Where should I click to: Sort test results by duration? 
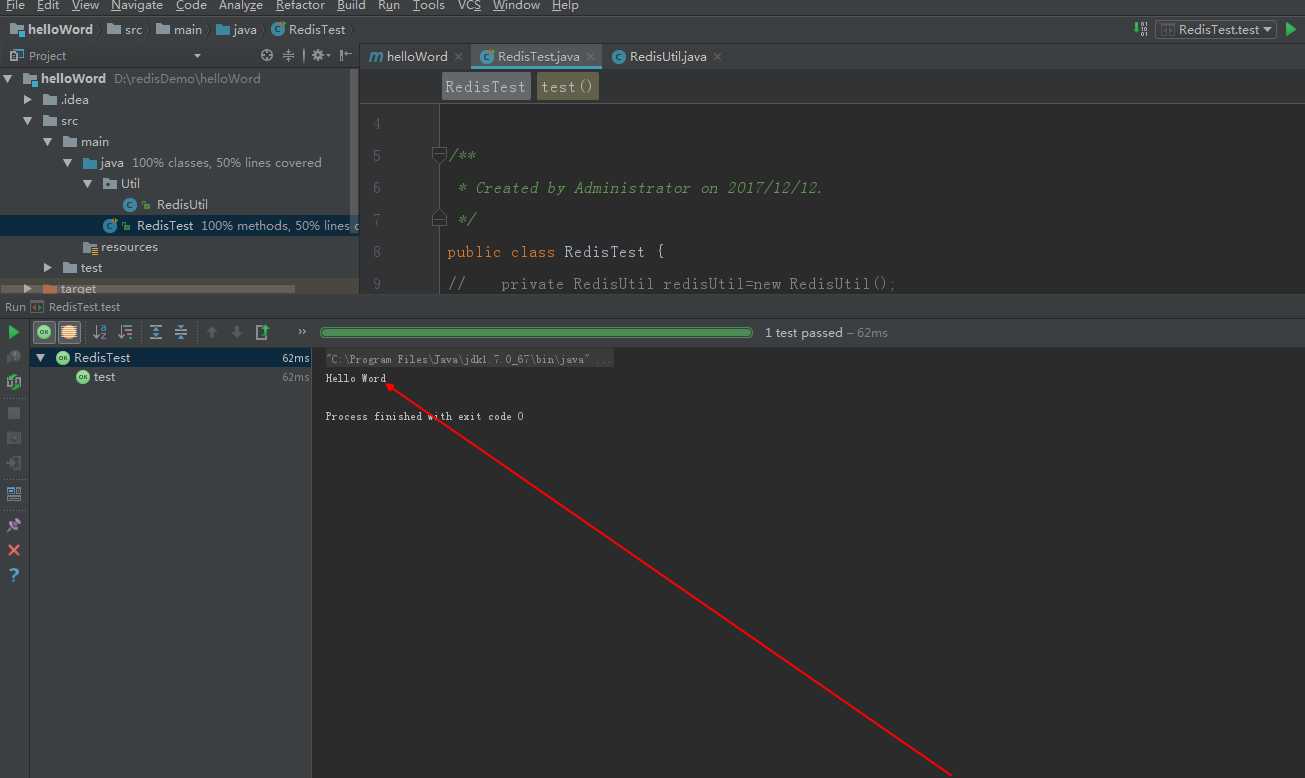tap(125, 332)
